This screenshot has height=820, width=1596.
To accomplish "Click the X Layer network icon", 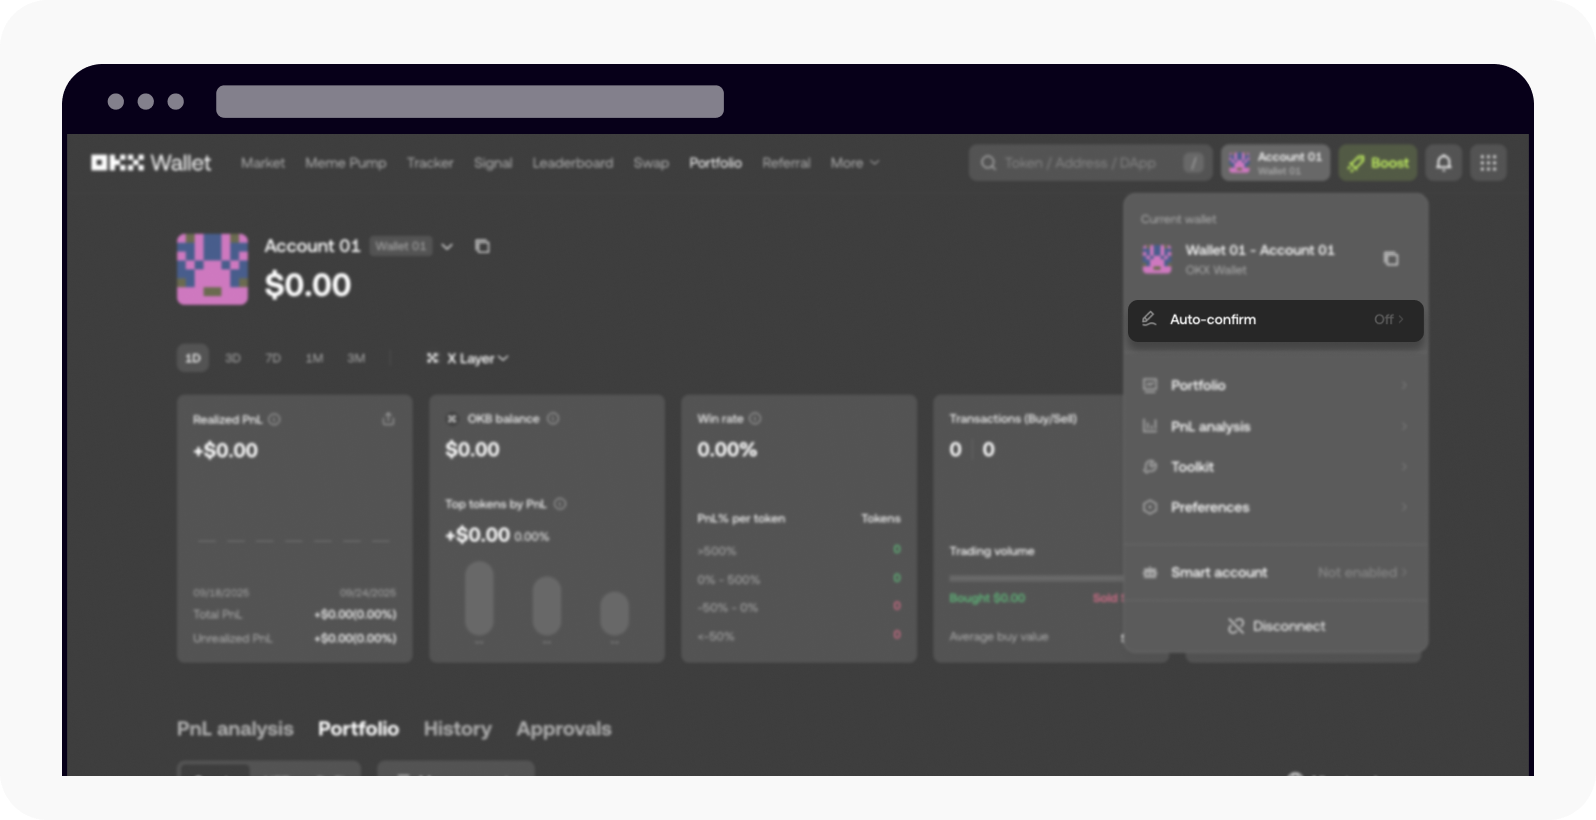I will tap(432, 358).
